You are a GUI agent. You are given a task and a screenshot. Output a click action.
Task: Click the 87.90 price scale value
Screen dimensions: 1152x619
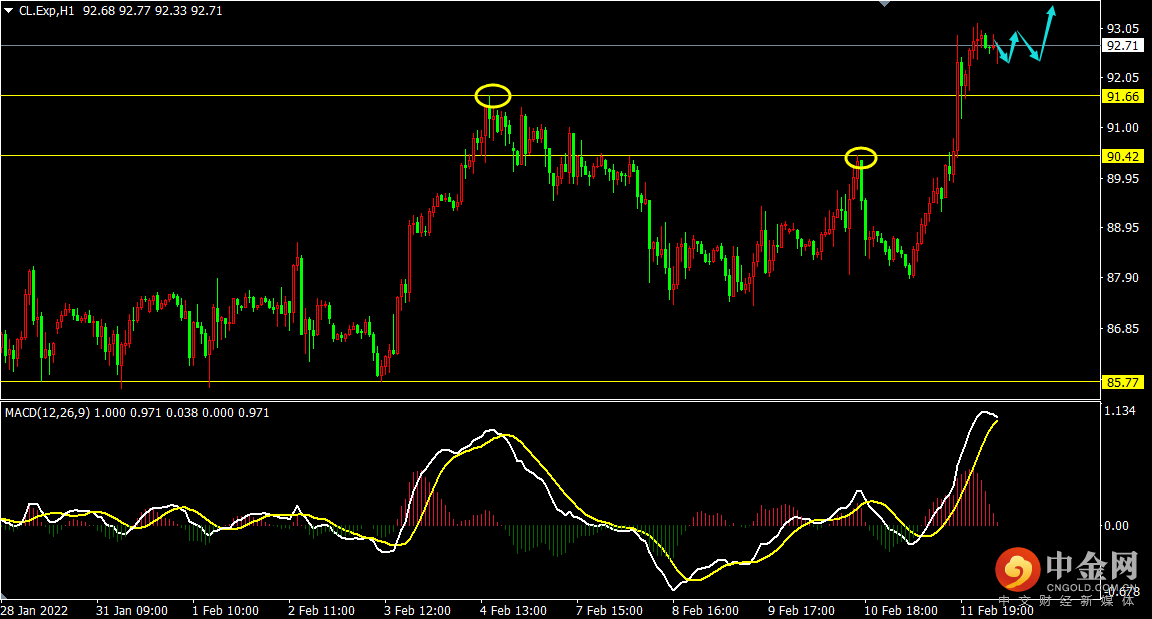[1123, 278]
